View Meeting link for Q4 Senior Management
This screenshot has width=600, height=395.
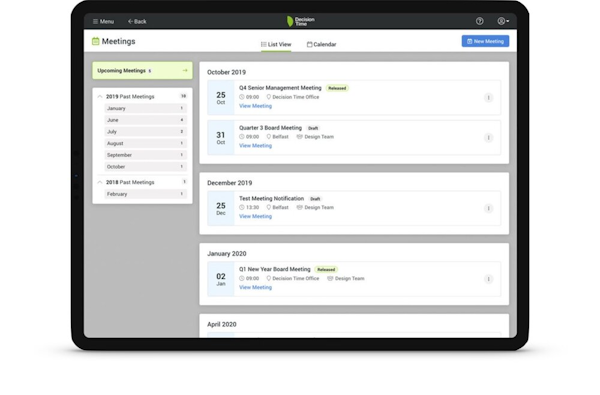click(x=255, y=106)
